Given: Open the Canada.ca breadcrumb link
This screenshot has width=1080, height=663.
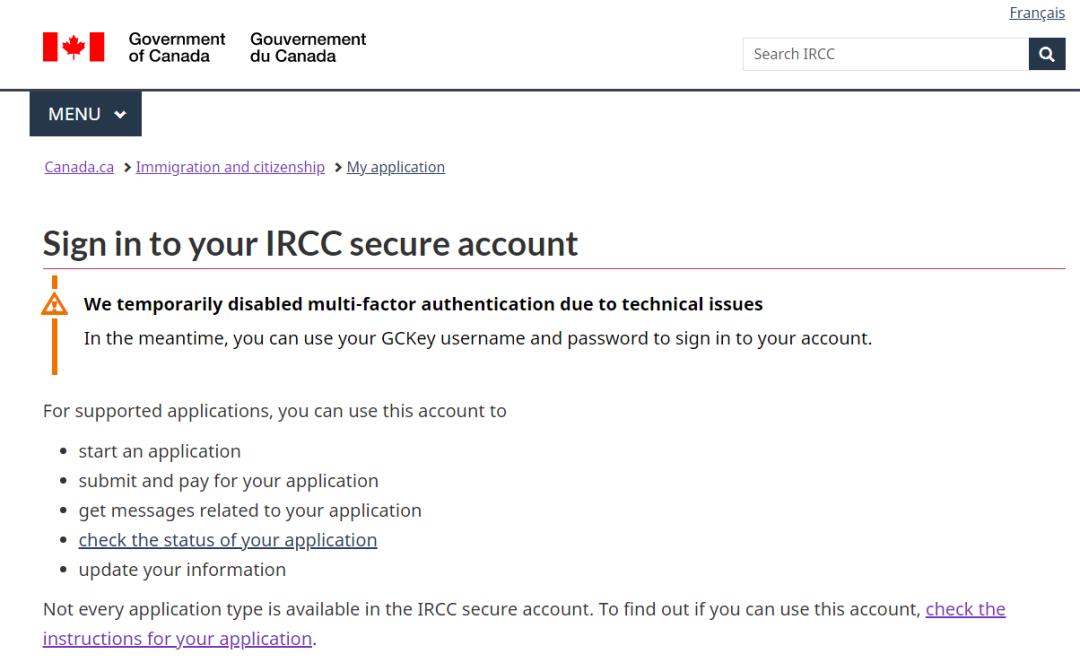Looking at the screenshot, I should (x=79, y=167).
